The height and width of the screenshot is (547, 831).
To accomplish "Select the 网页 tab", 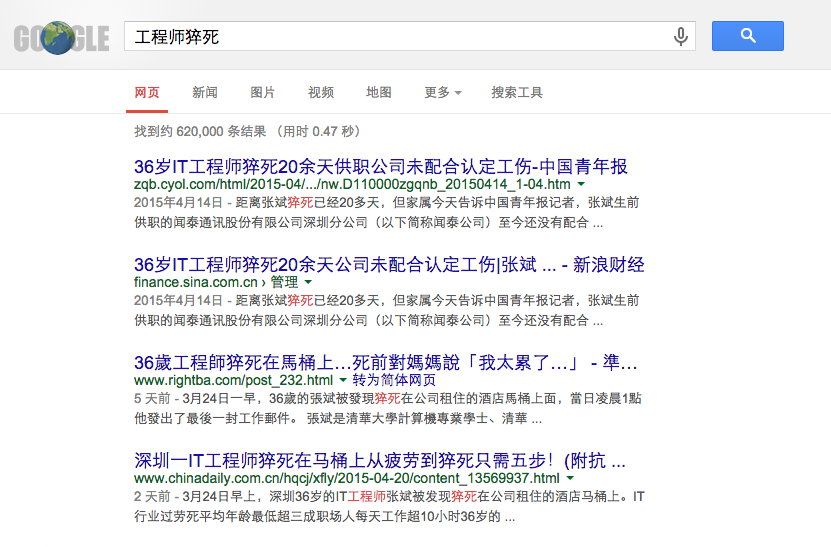I will [x=147, y=93].
